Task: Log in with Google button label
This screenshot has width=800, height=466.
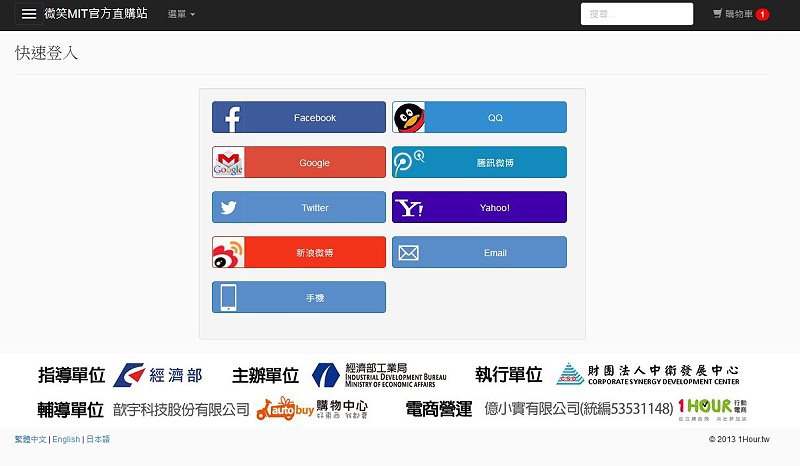Action: 314,163
